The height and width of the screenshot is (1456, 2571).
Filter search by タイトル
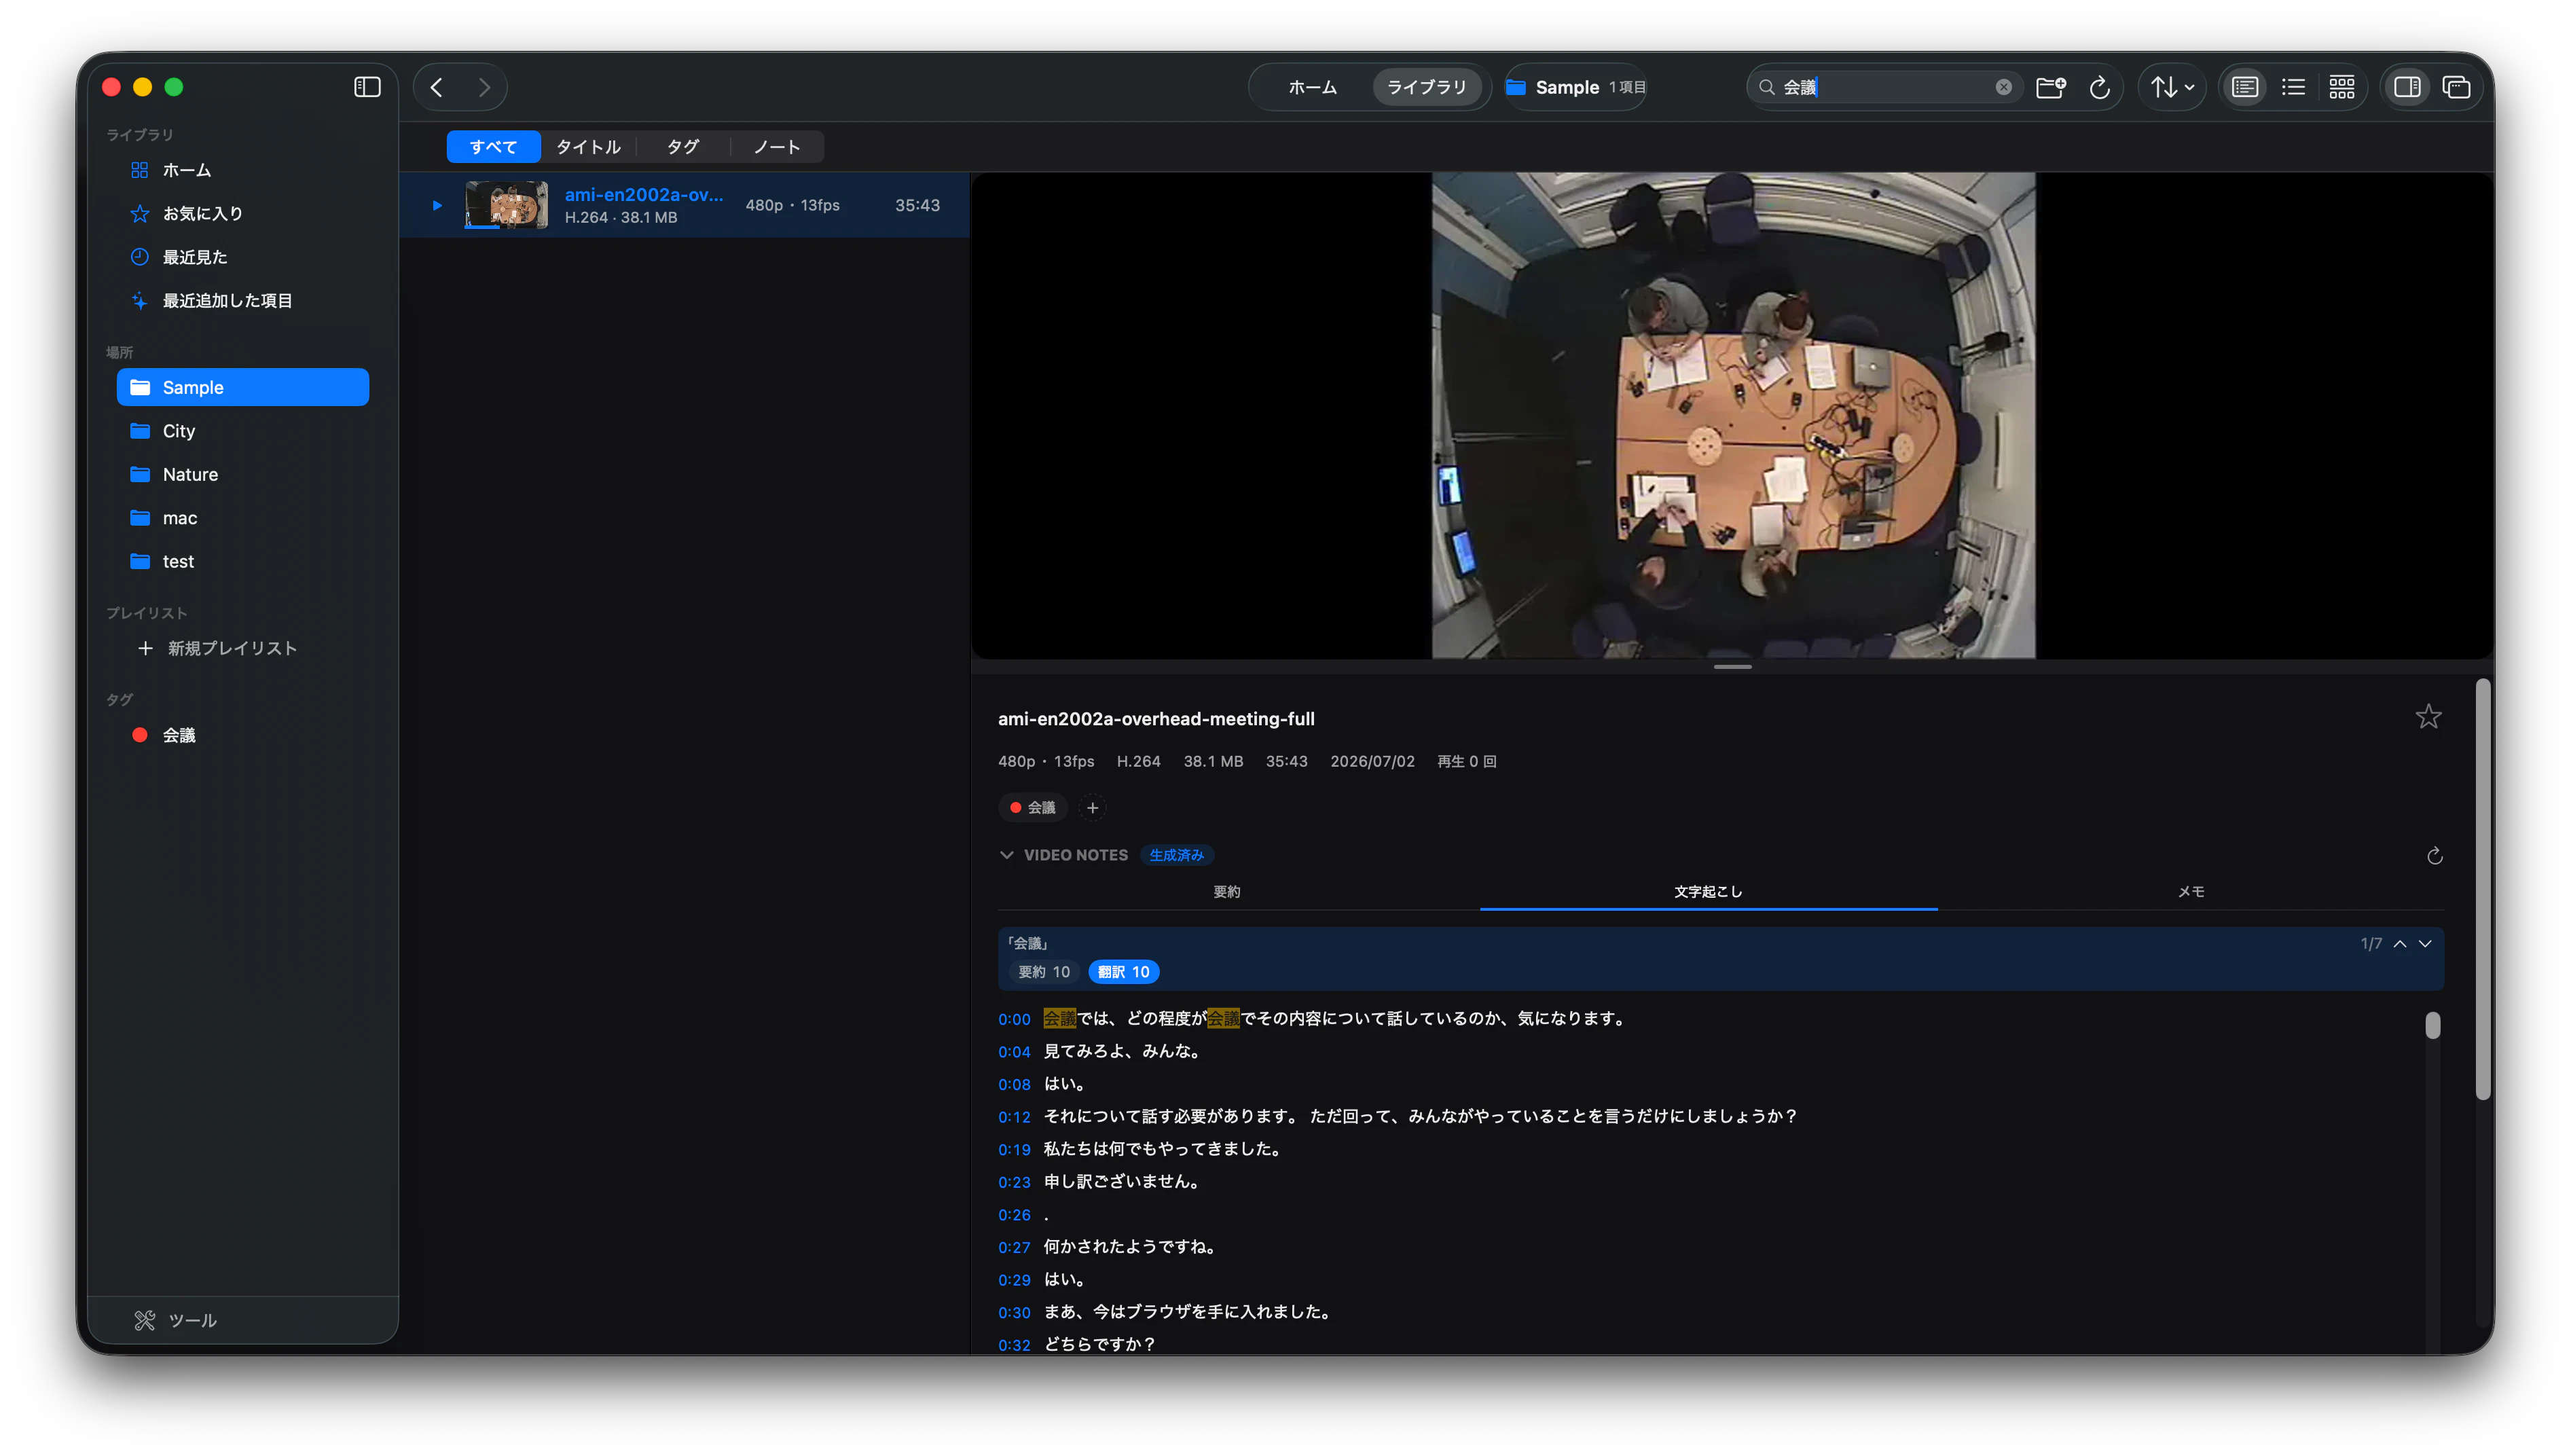coord(588,147)
